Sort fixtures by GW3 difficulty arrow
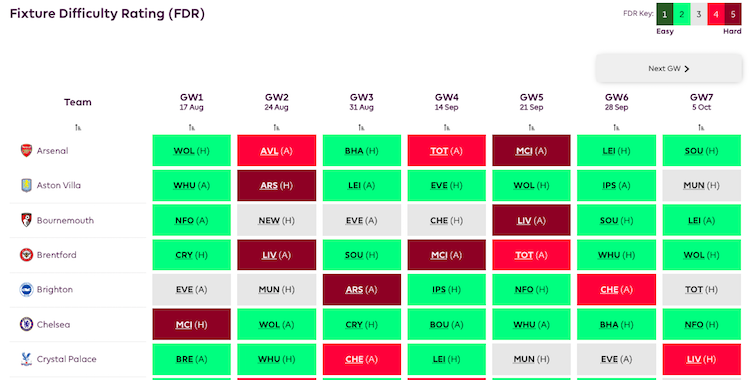 pos(361,127)
